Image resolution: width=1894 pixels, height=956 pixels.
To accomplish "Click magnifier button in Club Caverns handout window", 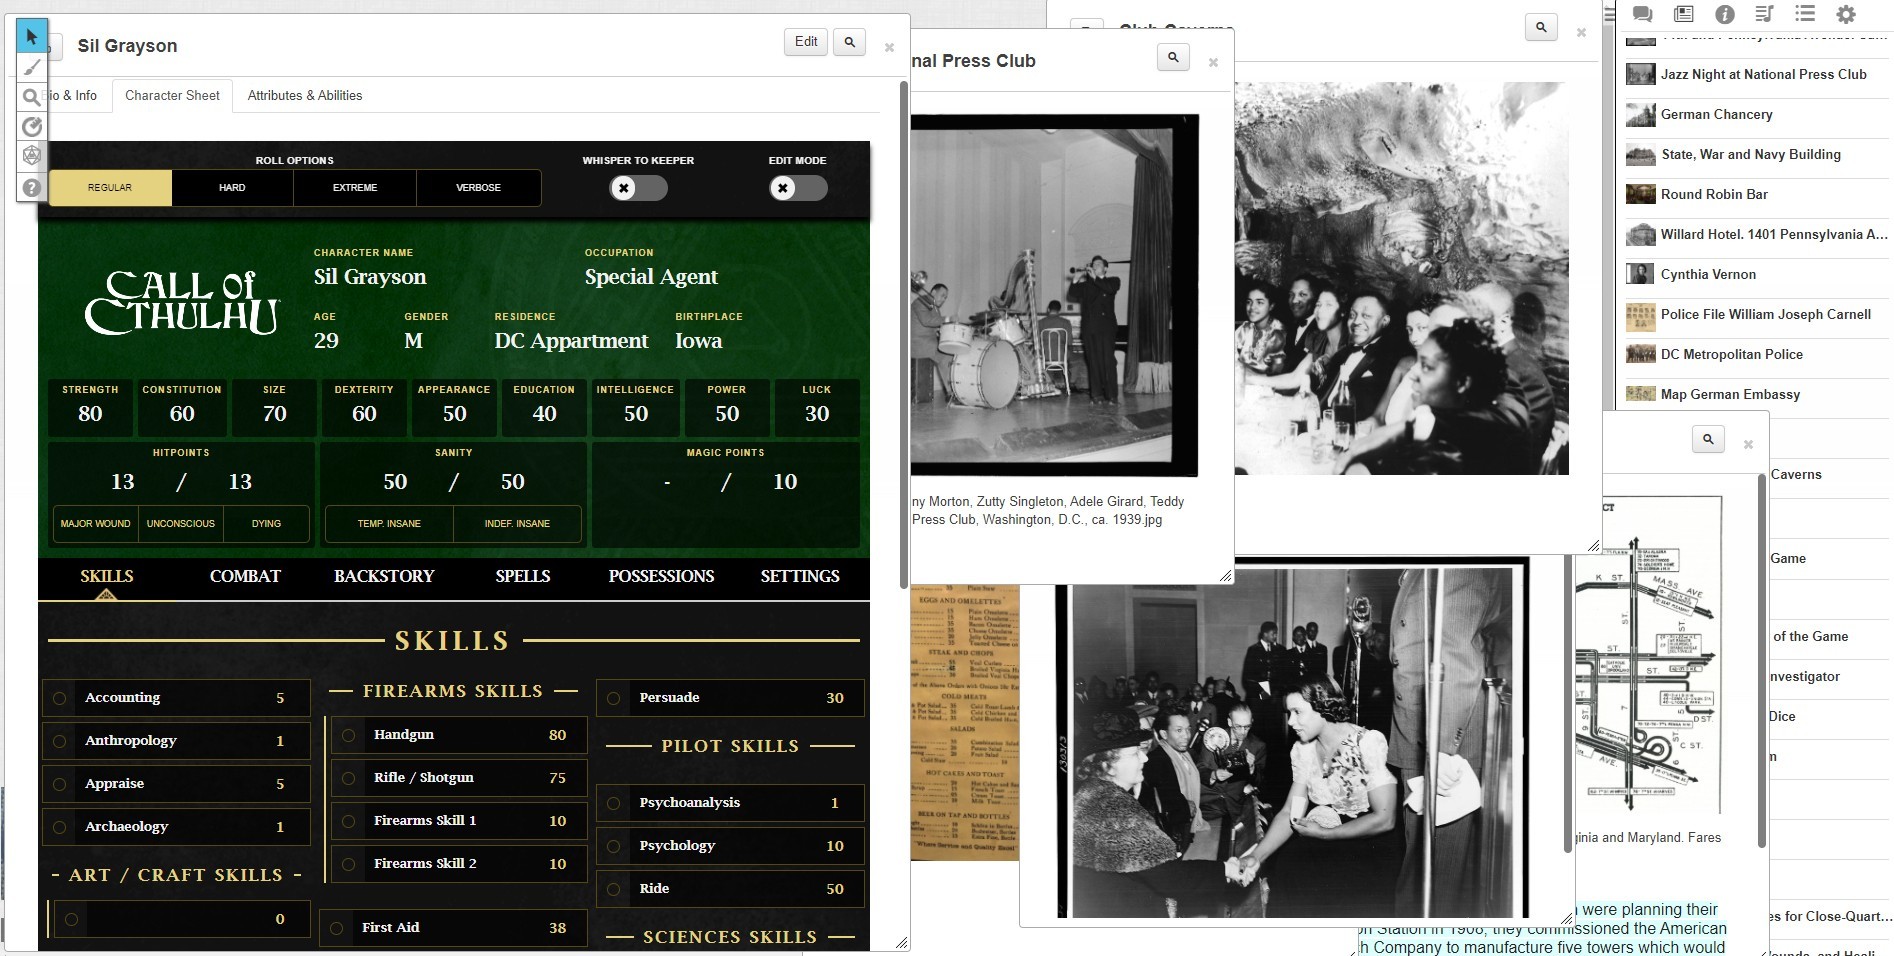I will tap(1541, 27).
